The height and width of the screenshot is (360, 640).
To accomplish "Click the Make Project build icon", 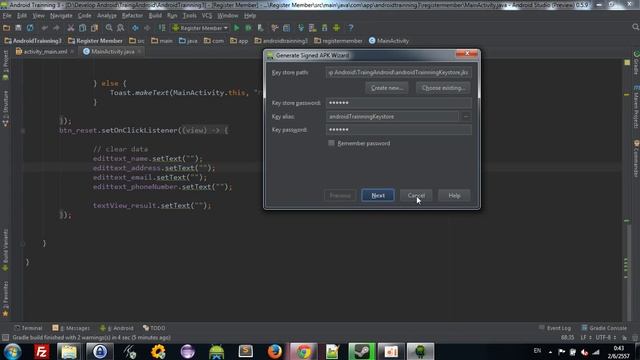I will tap(162, 28).
